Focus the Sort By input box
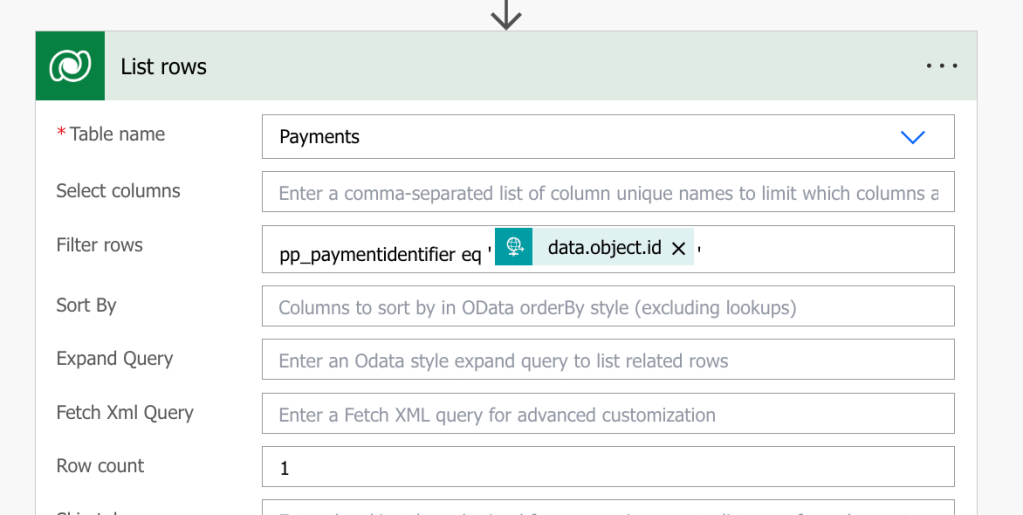 pos(608,307)
